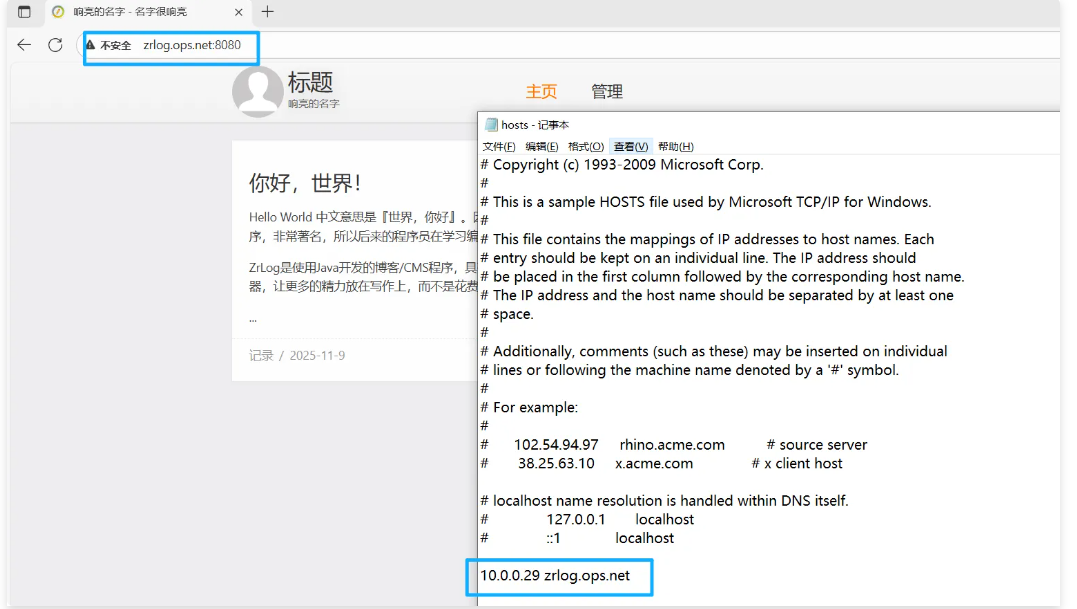Image resolution: width=1077 pixels, height=609 pixels.
Task: Click the Notepad icon in hosts title bar
Action: [491, 125]
